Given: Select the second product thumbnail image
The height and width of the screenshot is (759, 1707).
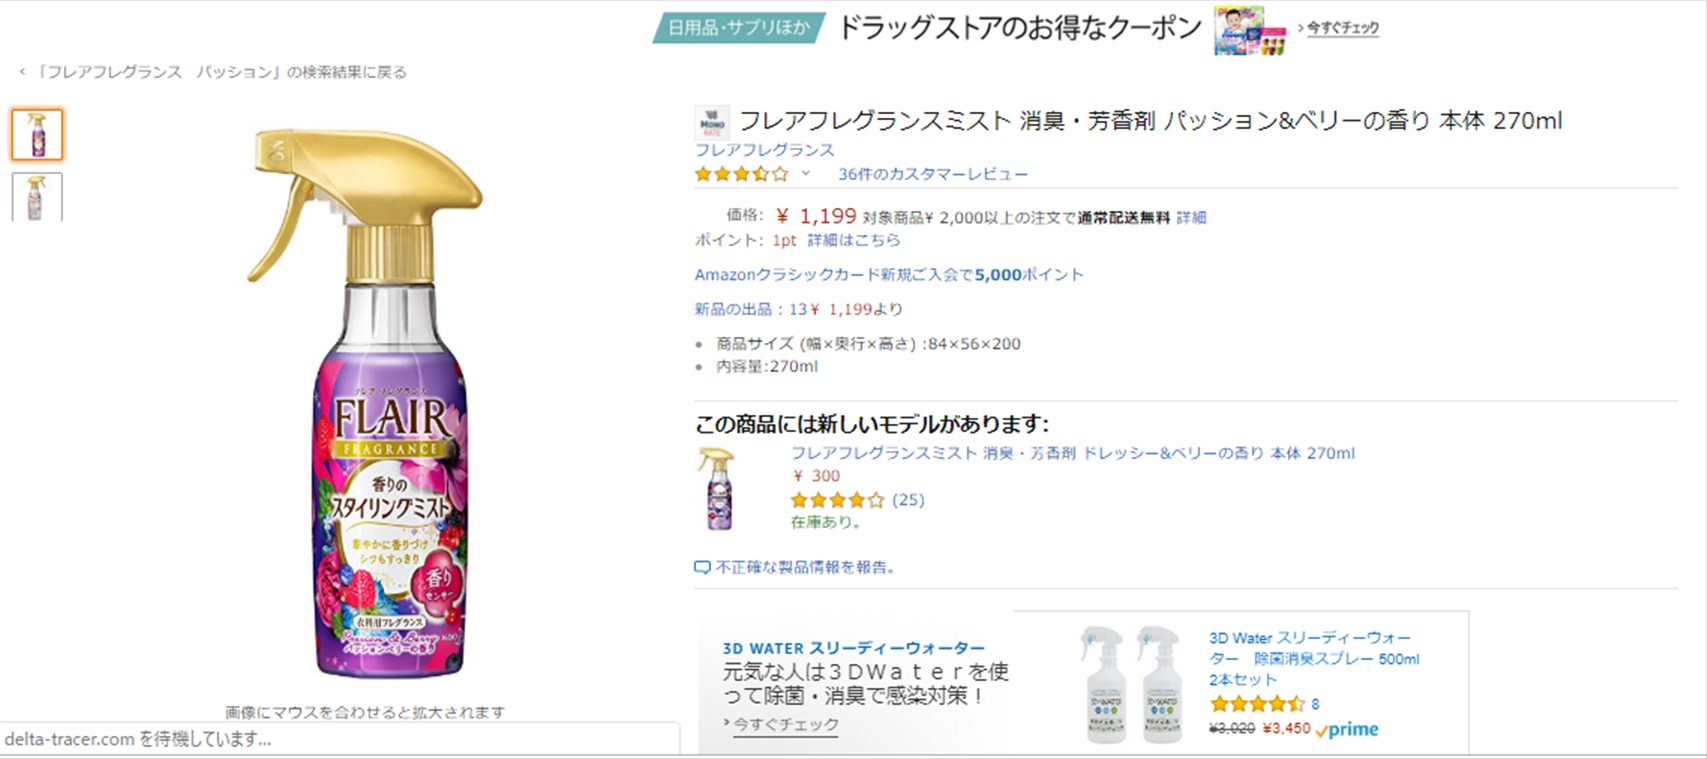Looking at the screenshot, I should [x=37, y=197].
